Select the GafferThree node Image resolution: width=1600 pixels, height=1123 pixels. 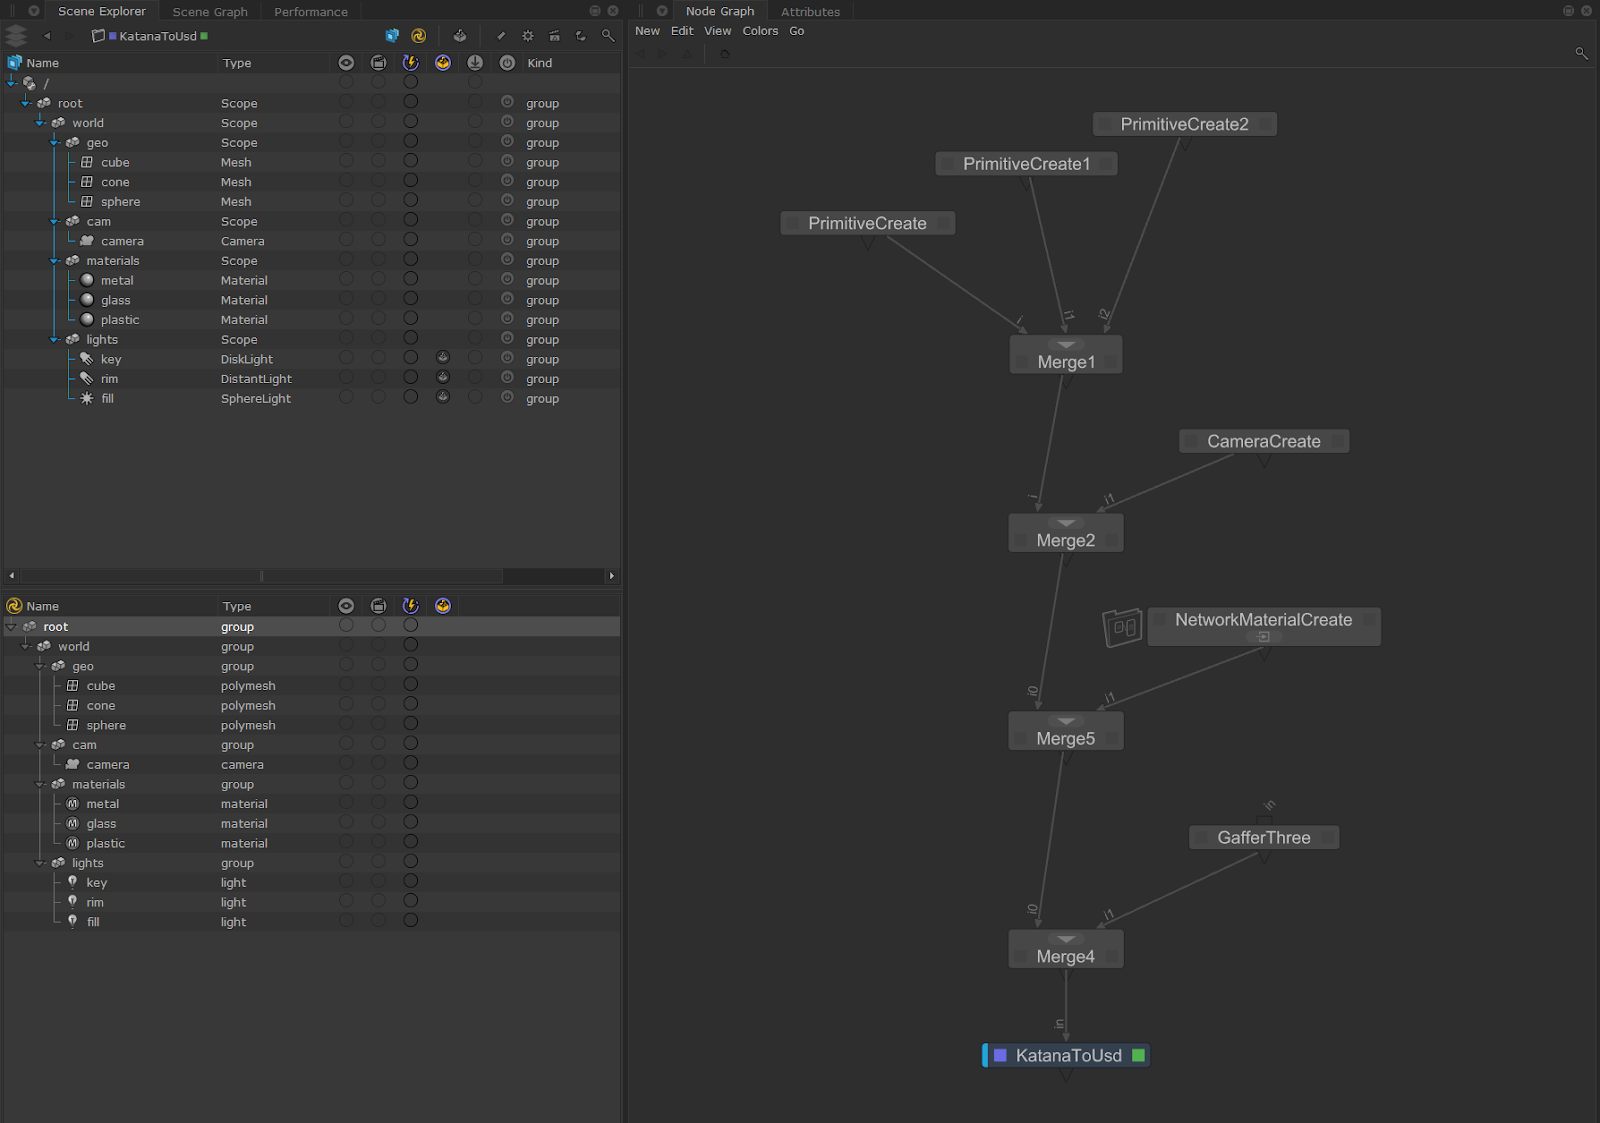(x=1263, y=838)
